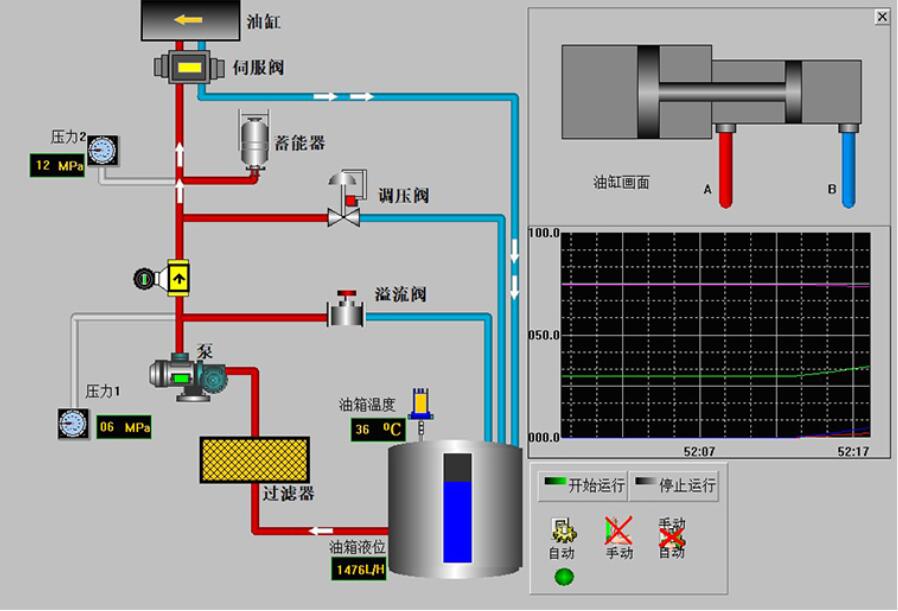Click the 压力1 pressure gauge dial
Screen dimensions: 898x611
[73, 424]
